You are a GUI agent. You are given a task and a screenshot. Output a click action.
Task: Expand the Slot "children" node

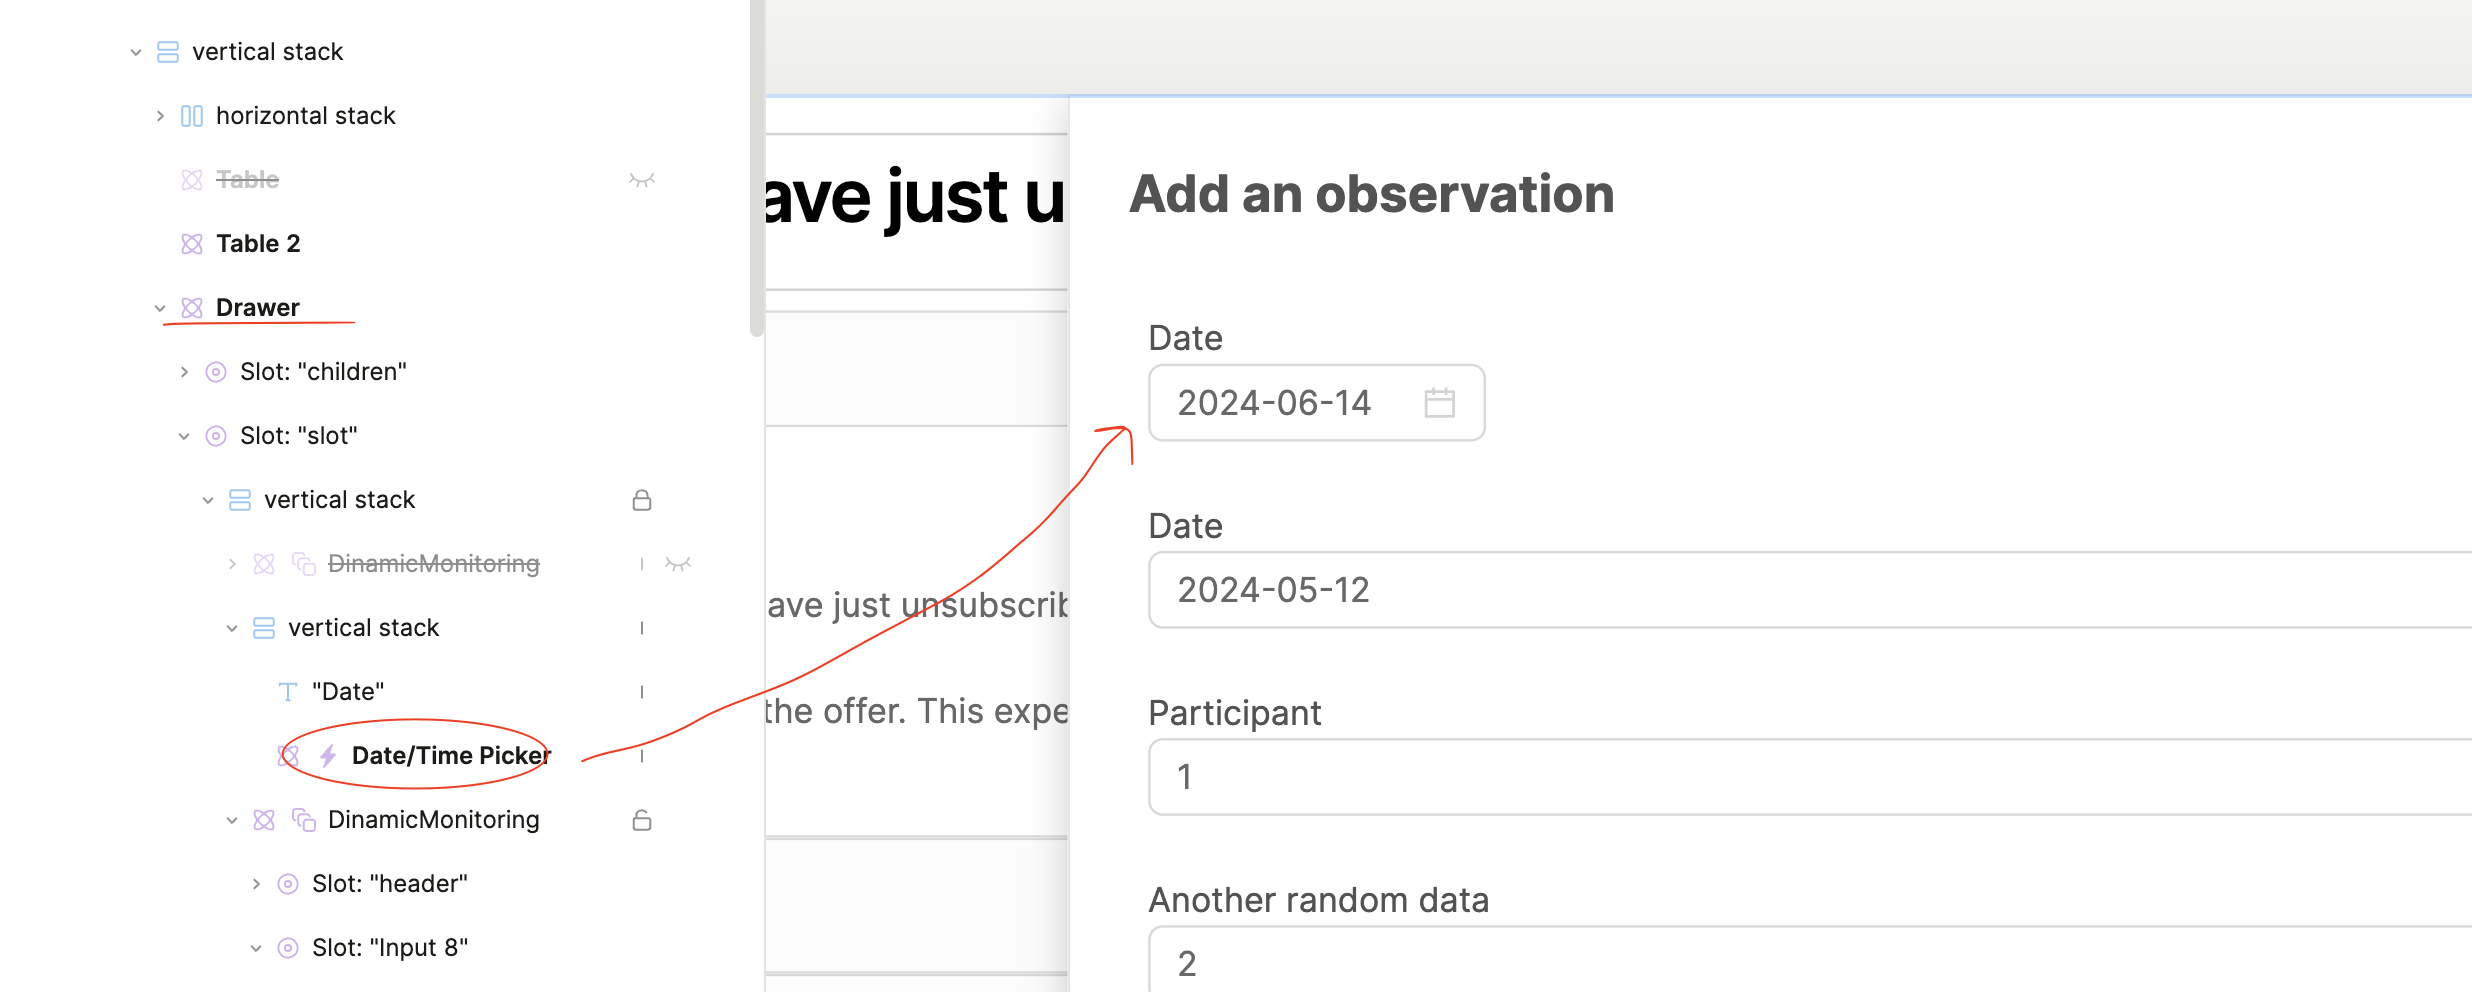pyautogui.click(x=184, y=372)
